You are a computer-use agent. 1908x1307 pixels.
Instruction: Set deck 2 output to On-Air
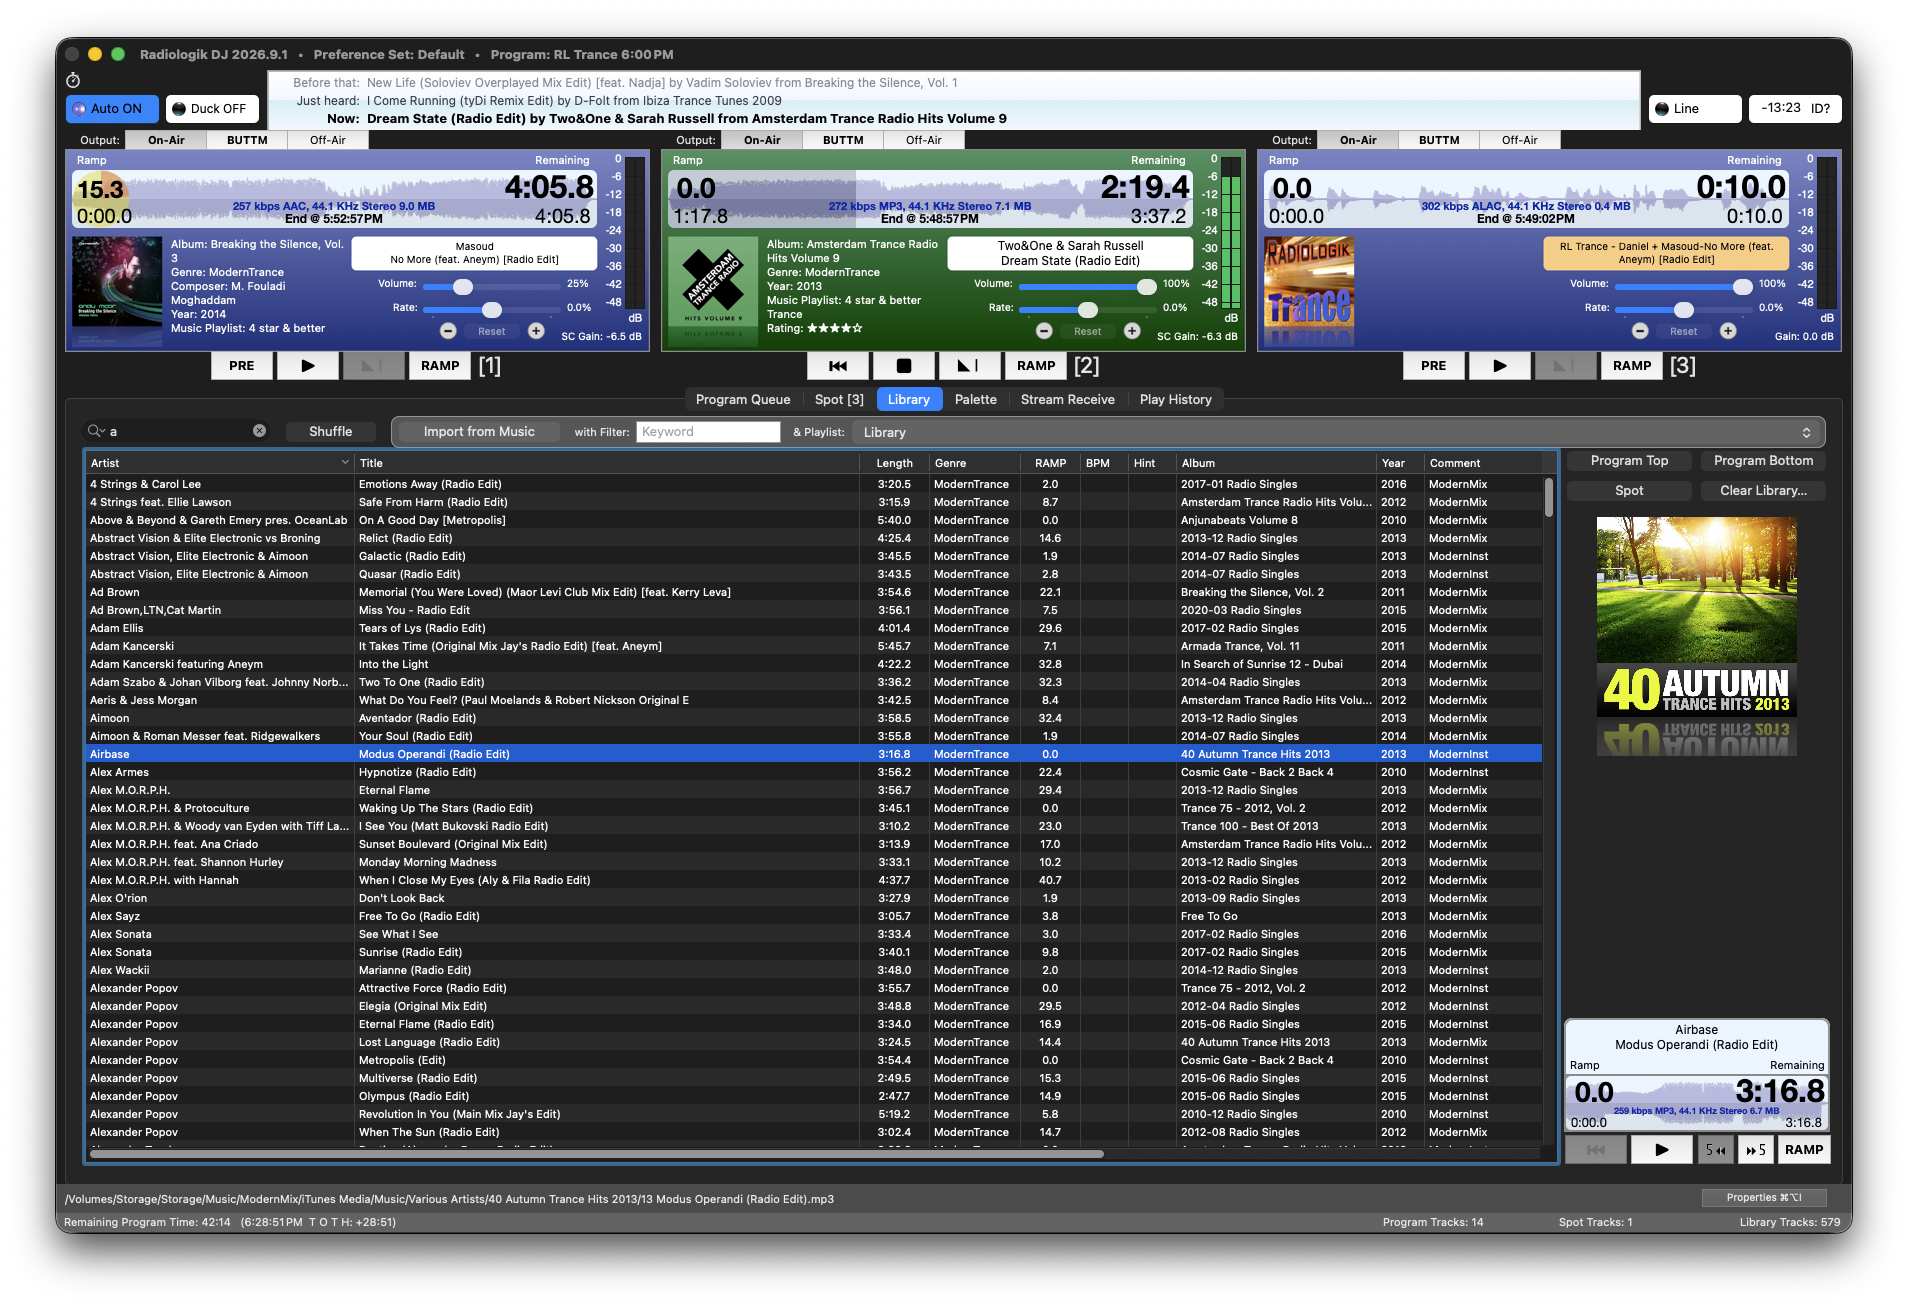point(762,140)
